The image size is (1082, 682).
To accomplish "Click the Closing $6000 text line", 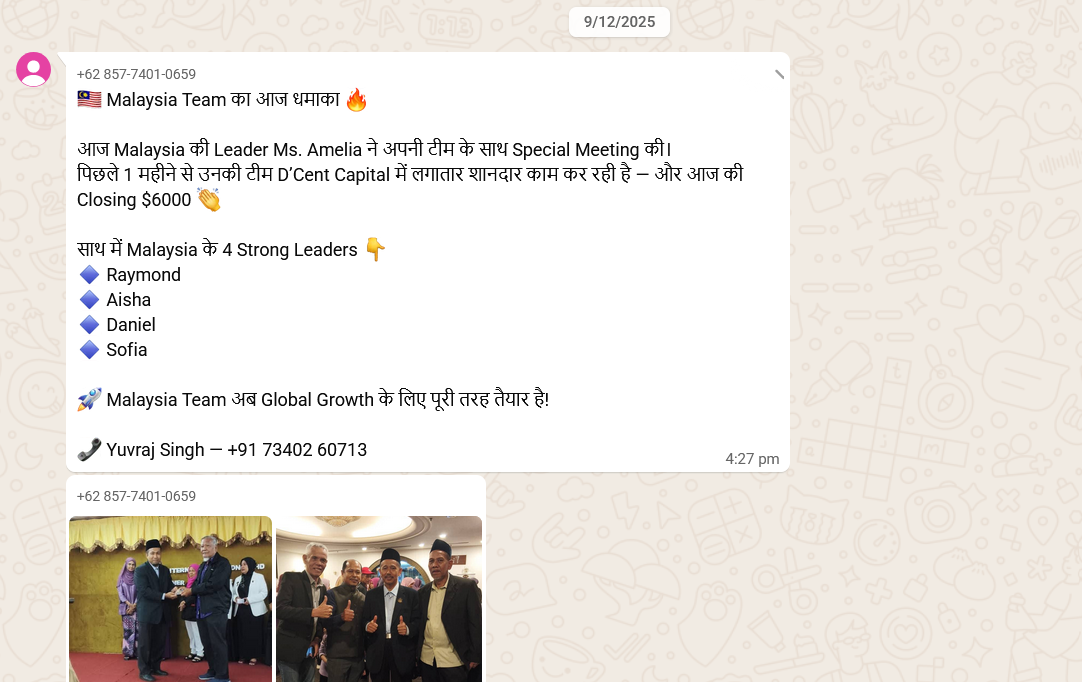I will 134,200.
